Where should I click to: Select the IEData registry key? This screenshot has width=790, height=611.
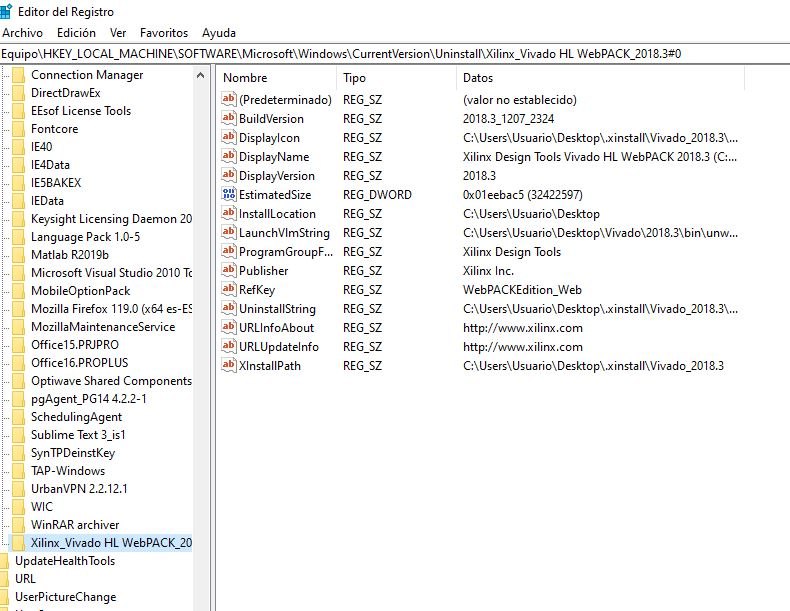tap(47, 201)
